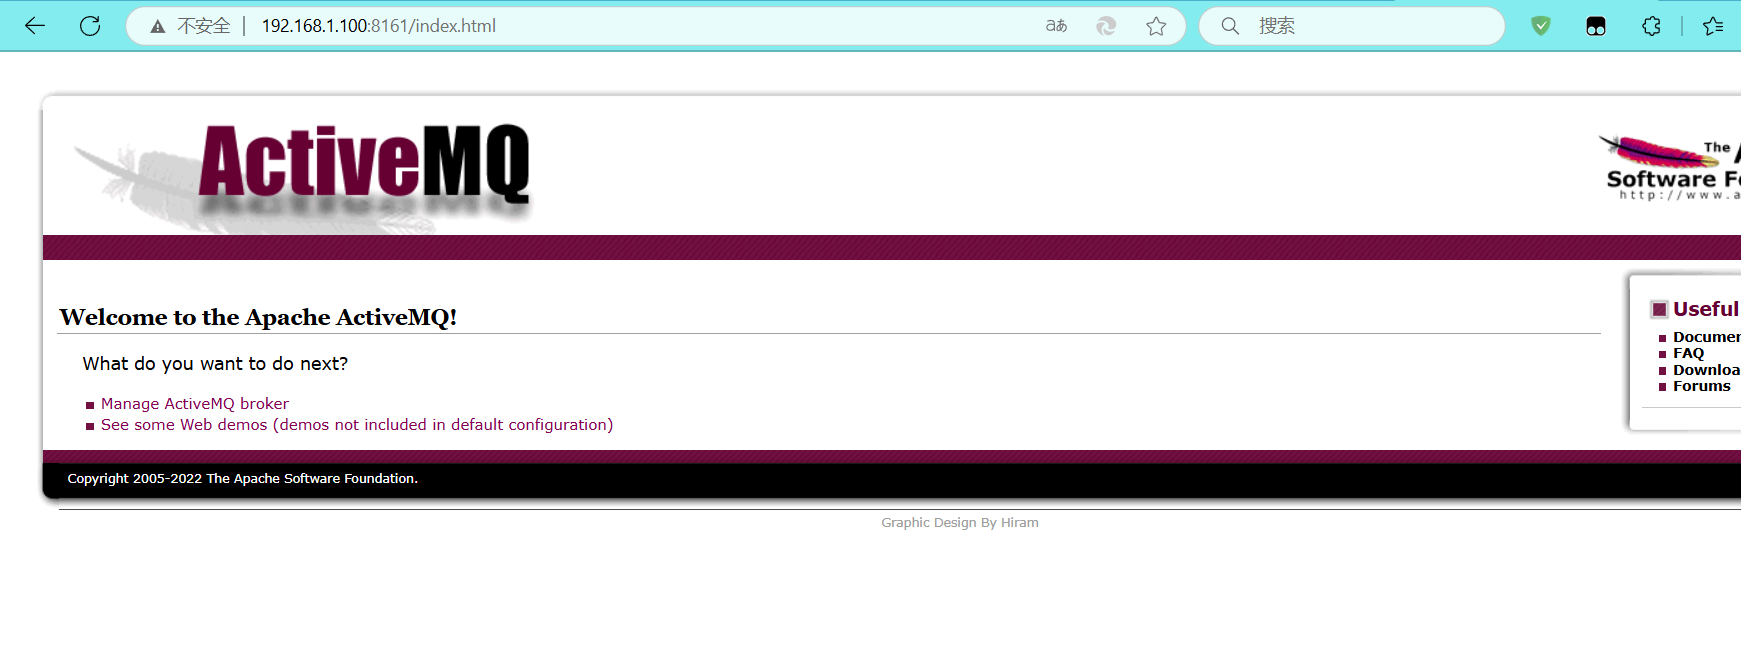This screenshot has height=668, width=1741.
Task: Add page to favorites with star icon
Action: tap(1156, 26)
